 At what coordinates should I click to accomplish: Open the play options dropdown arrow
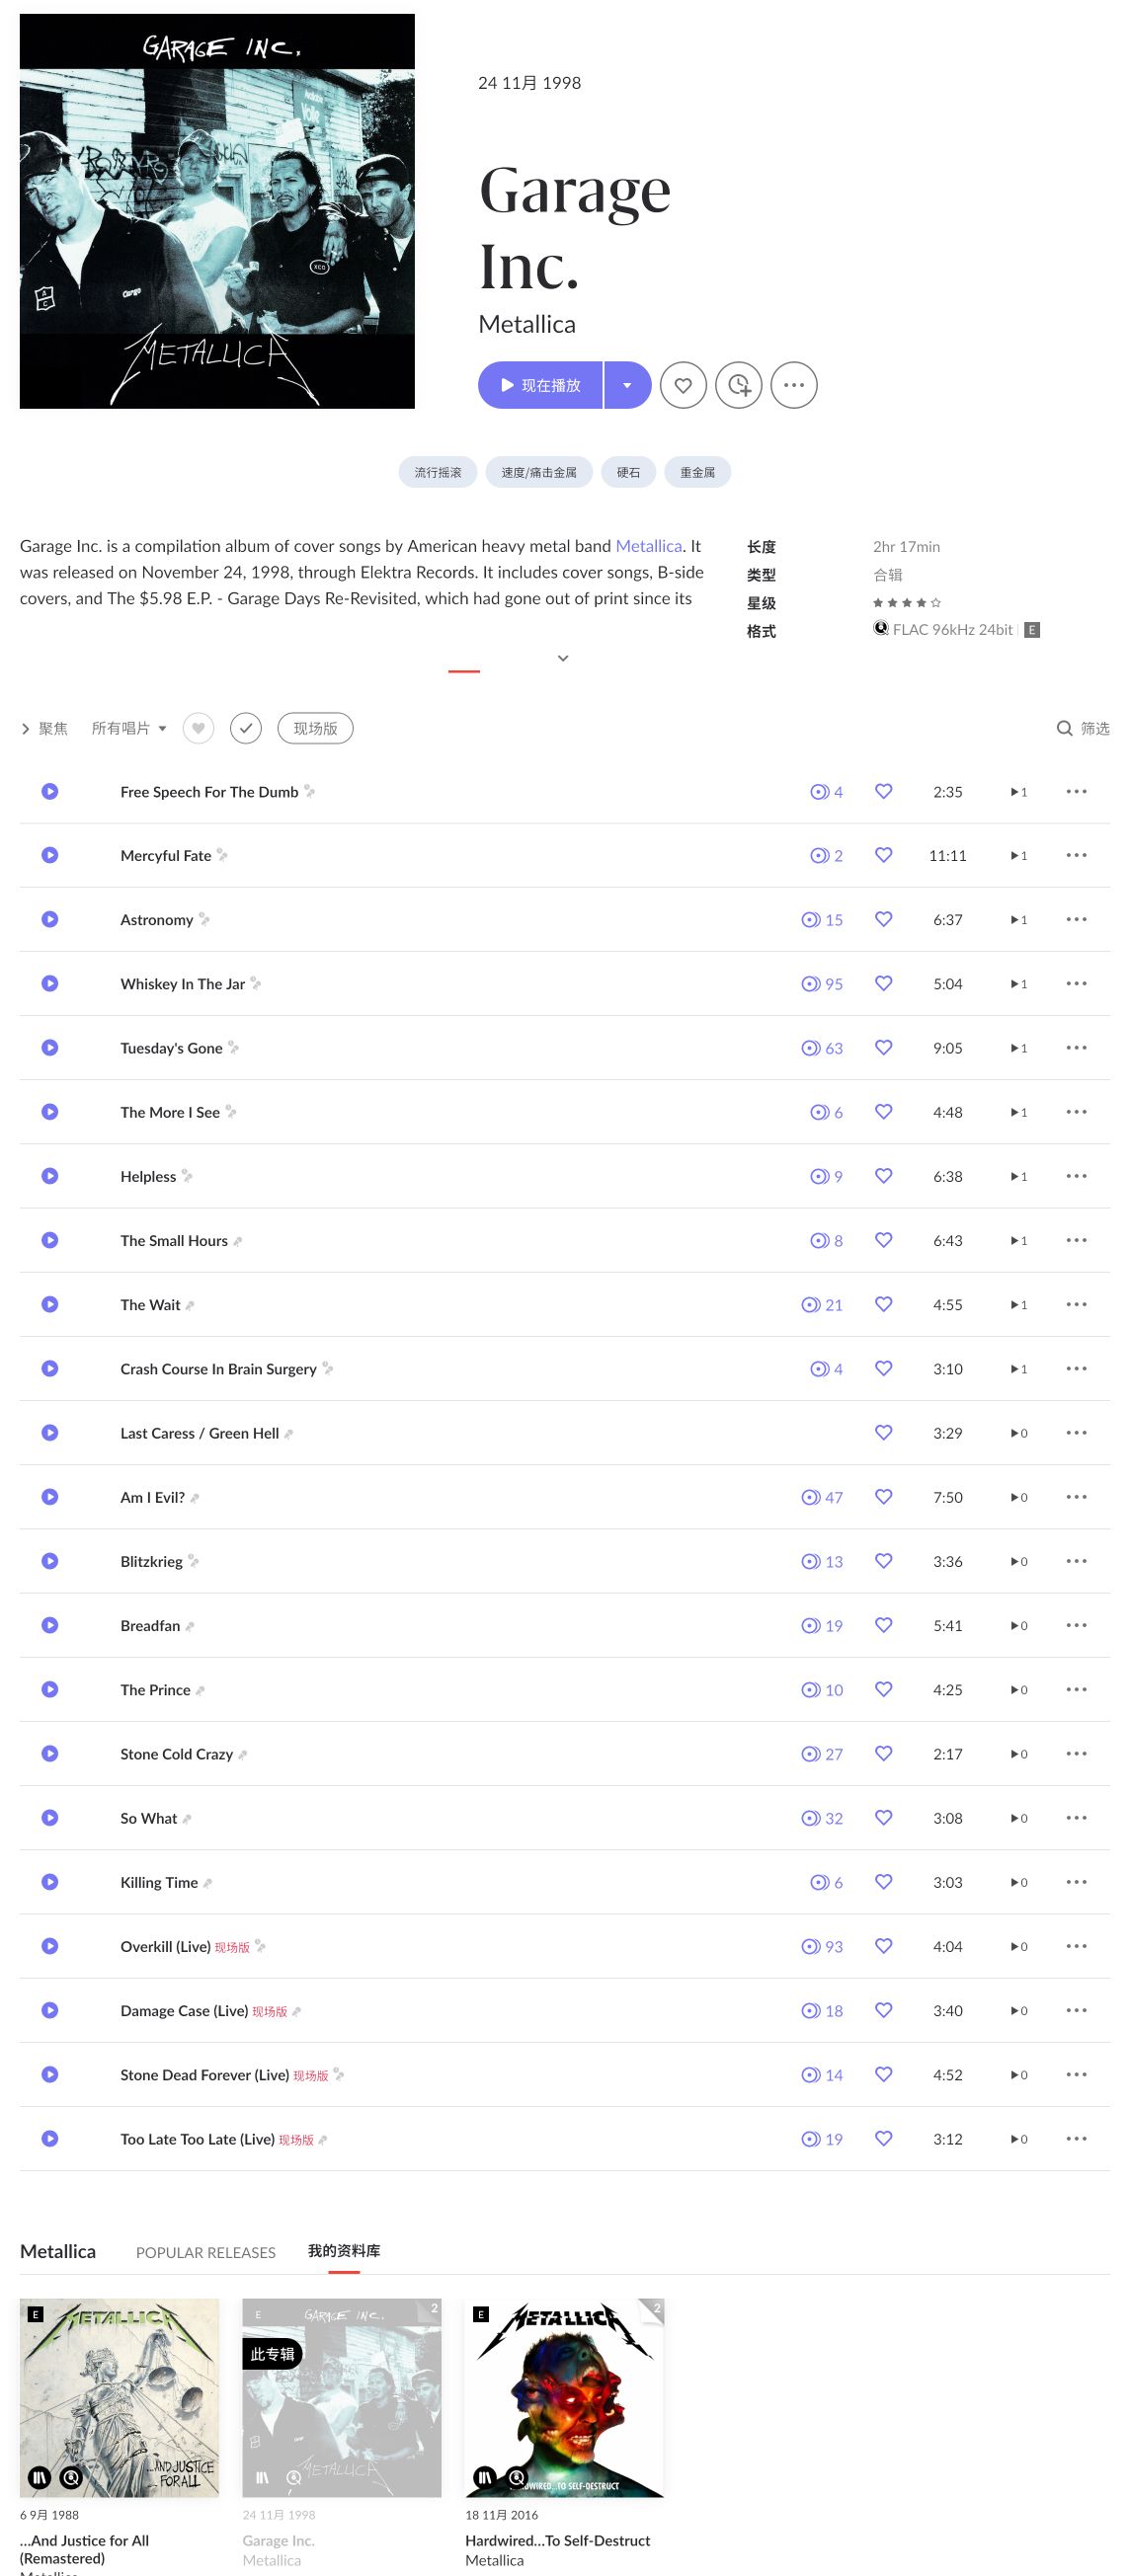click(x=627, y=385)
